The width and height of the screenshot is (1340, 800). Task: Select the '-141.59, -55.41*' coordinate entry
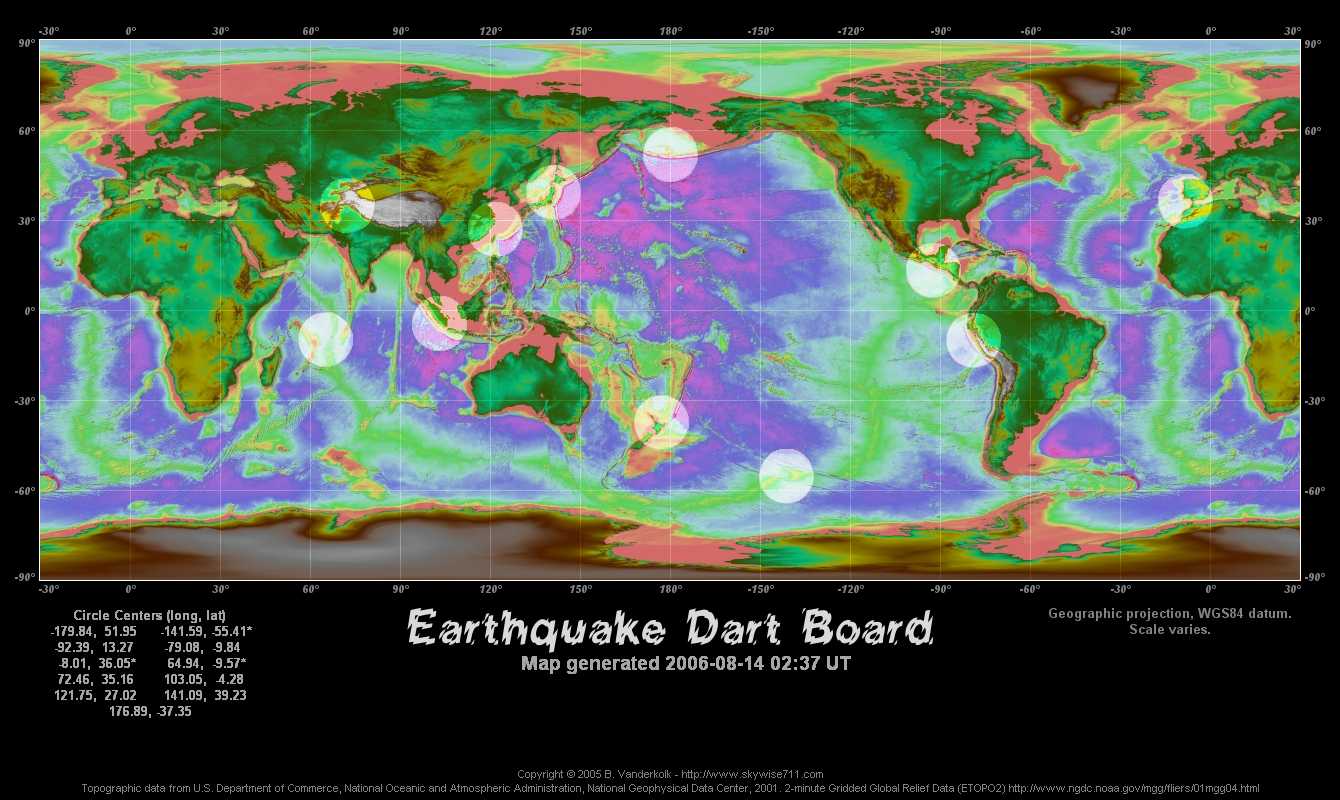[206, 631]
